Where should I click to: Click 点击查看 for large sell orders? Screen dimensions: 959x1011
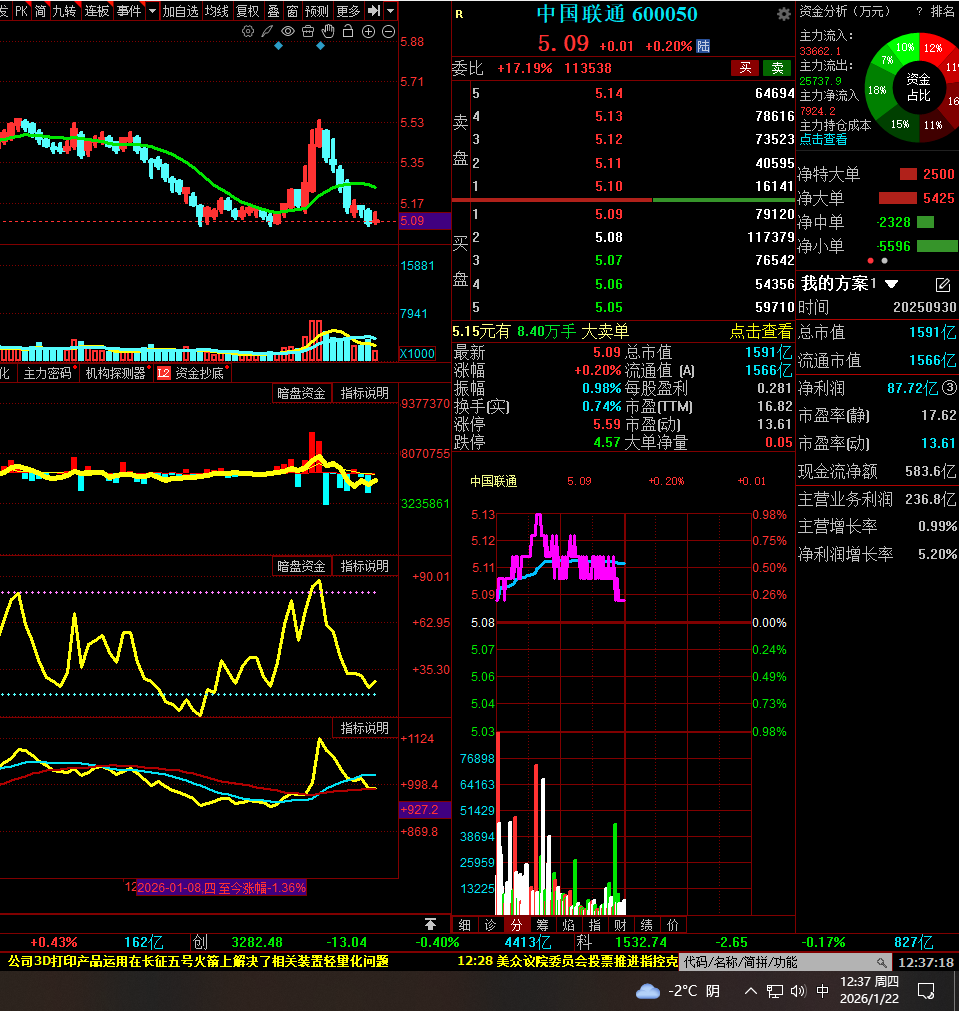tap(760, 331)
